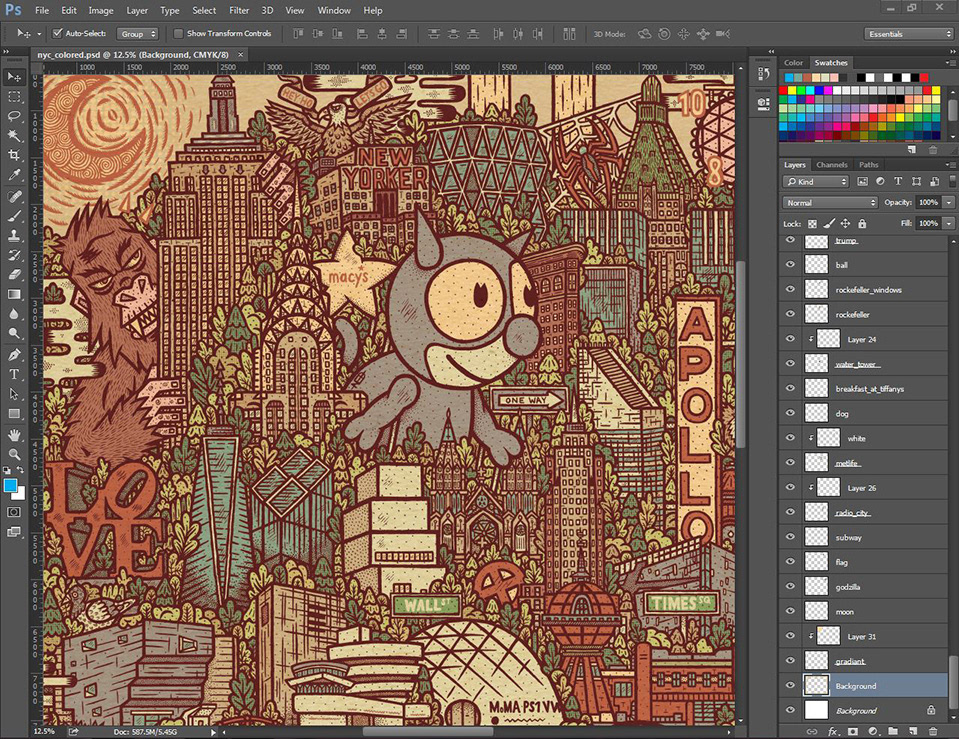This screenshot has height=739, width=959.
Task: Click the foreground color swatch
Action: pyautogui.click(x=10, y=486)
